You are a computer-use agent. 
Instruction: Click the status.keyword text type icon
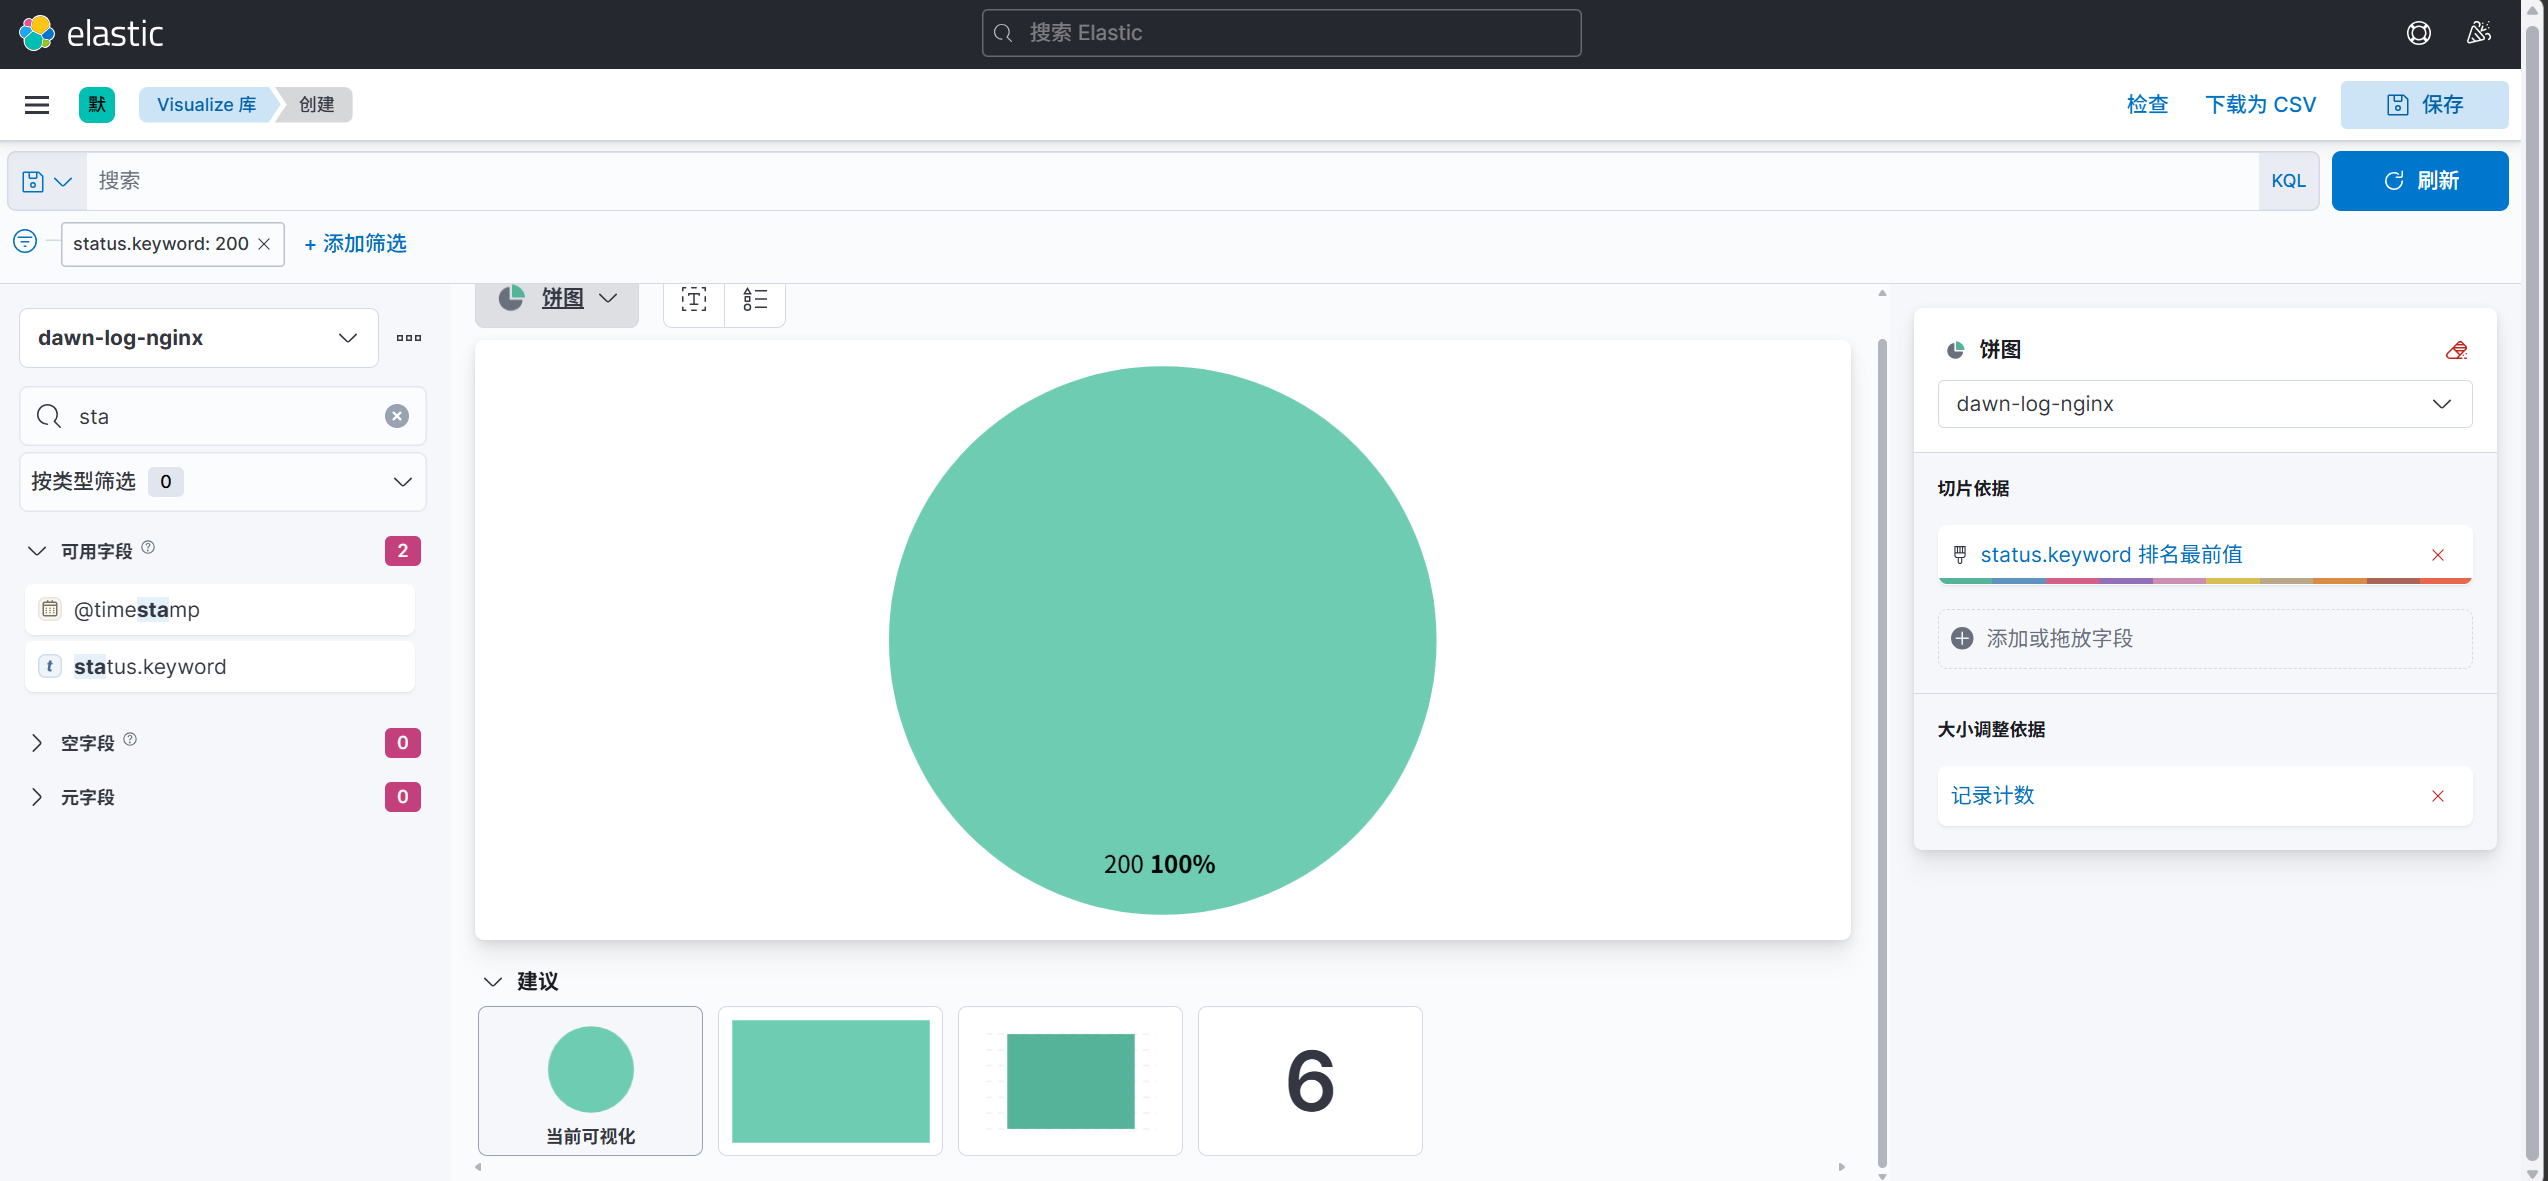50,666
